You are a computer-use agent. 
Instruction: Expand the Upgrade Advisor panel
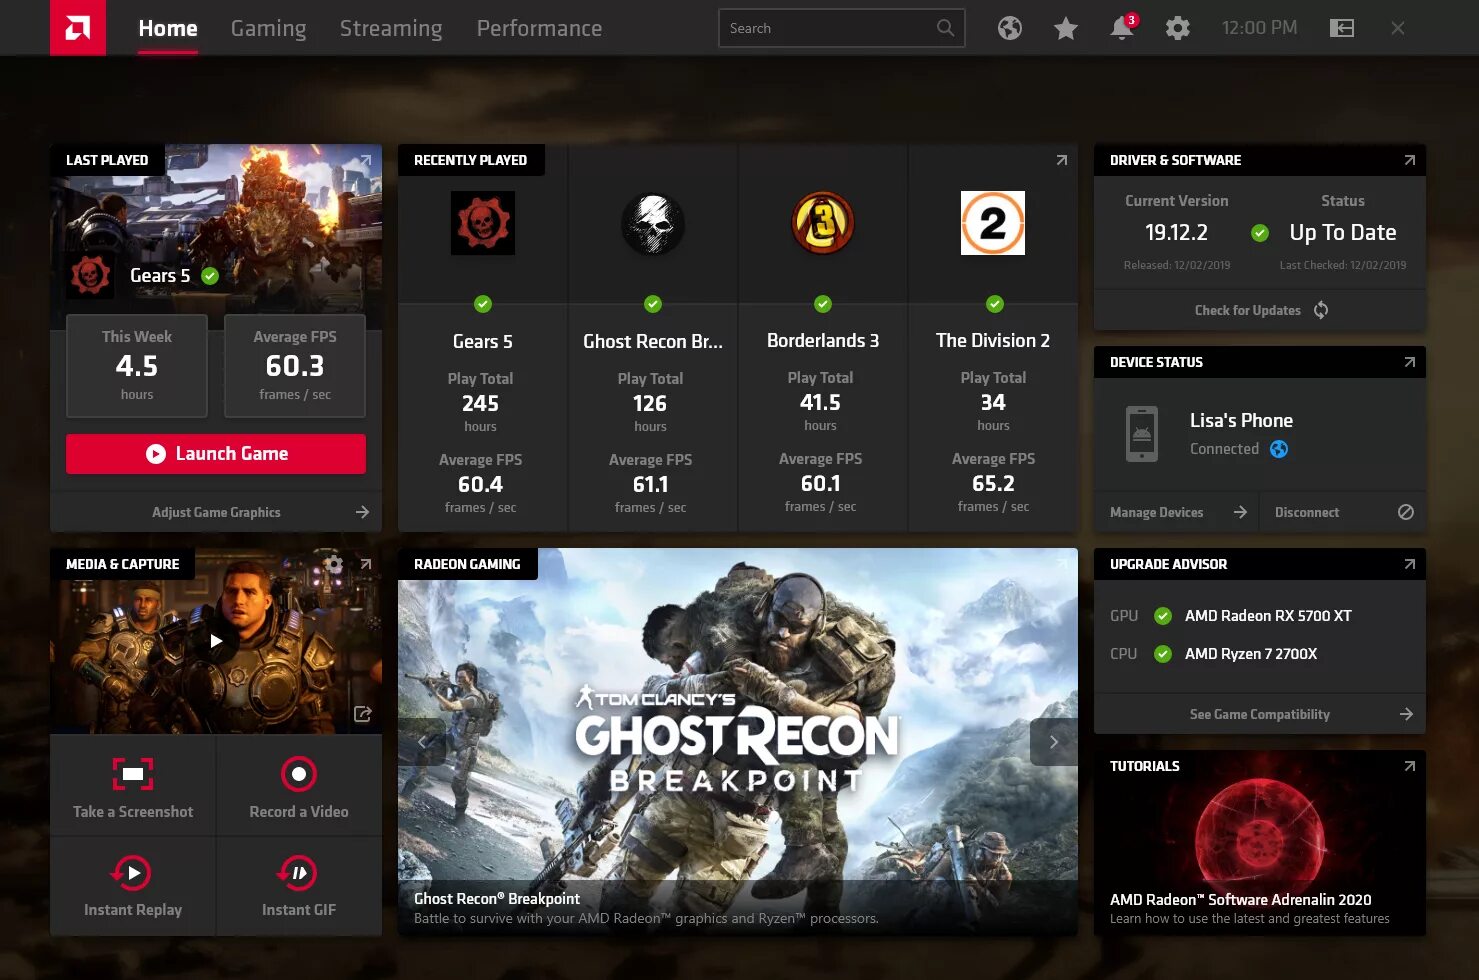coord(1409,565)
